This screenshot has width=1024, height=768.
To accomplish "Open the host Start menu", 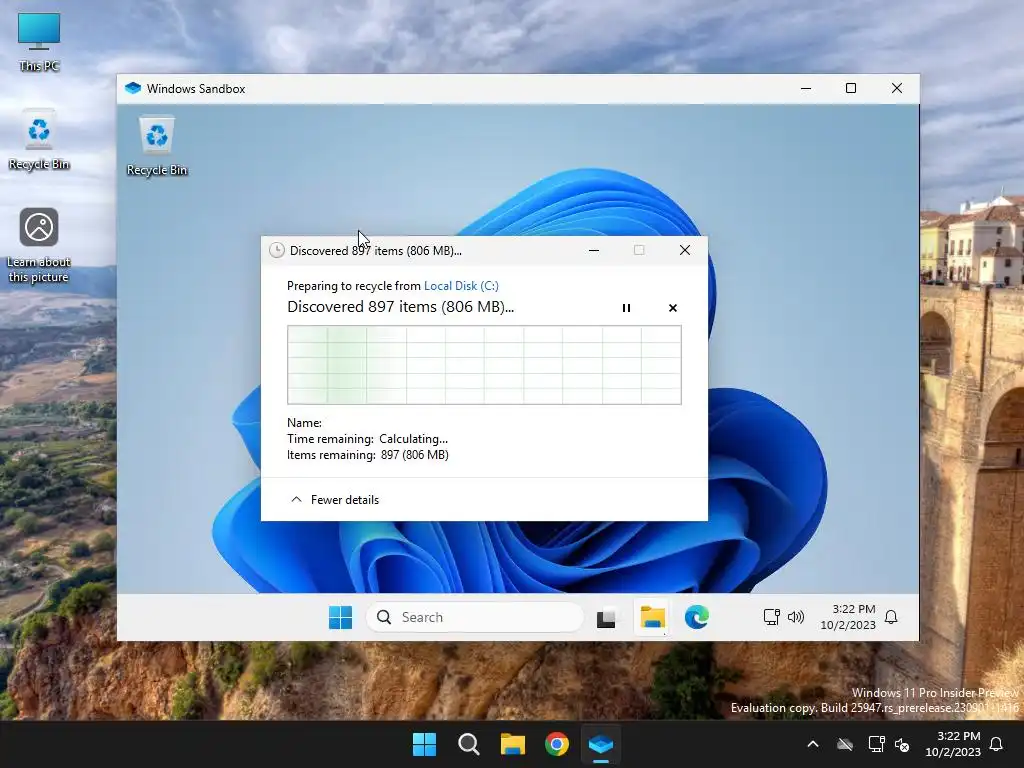I will (x=424, y=744).
